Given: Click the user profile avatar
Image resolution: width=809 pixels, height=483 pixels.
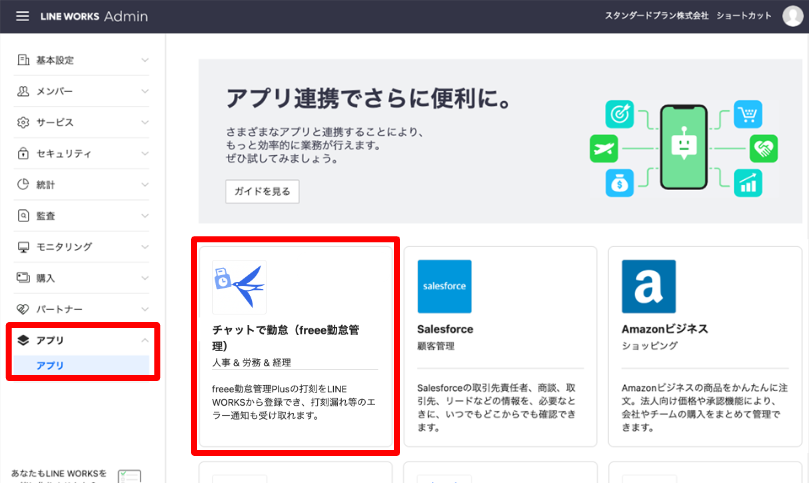Looking at the screenshot, I should [792, 16].
